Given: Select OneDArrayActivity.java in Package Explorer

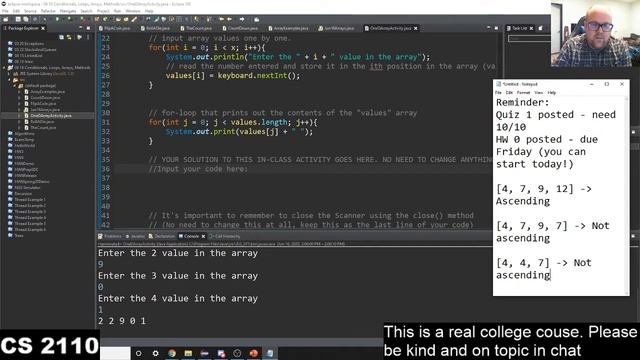Looking at the screenshot, I should pyautogui.click(x=51, y=116).
